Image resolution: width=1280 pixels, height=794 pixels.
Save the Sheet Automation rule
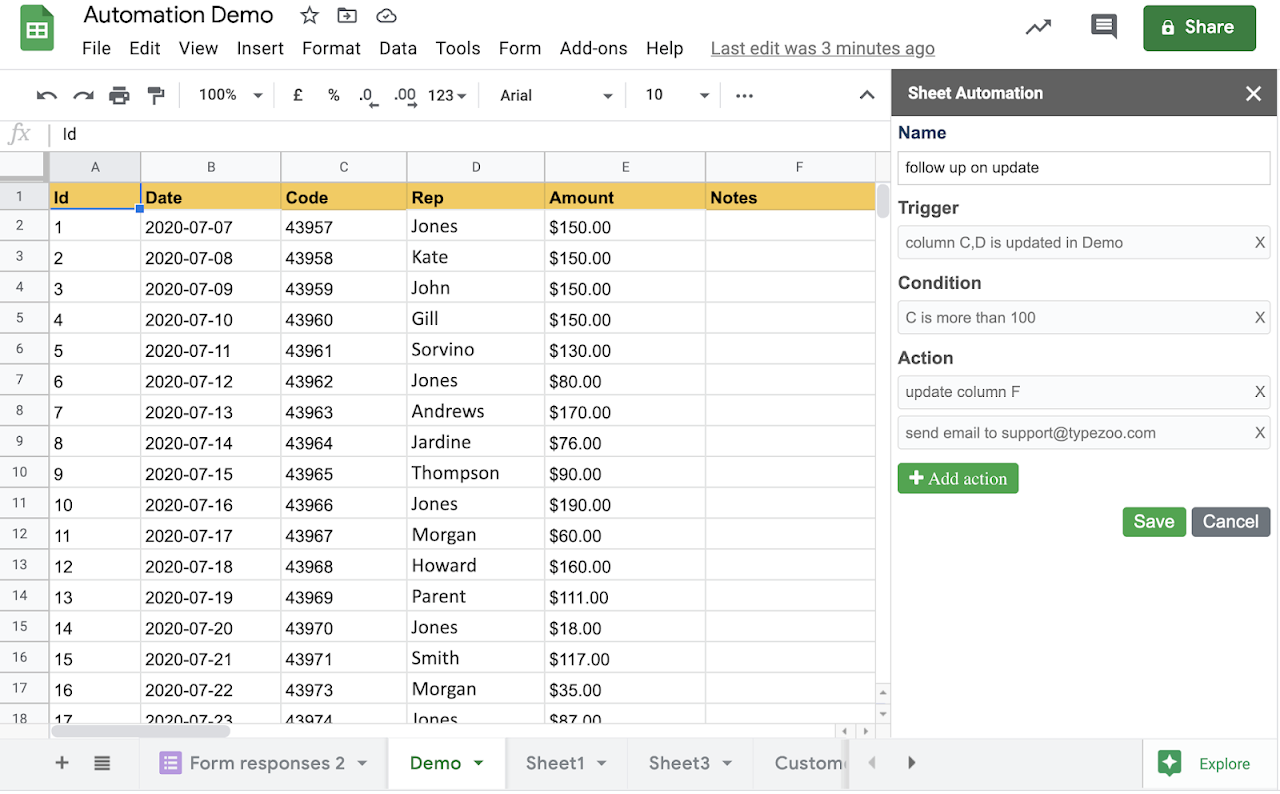tap(1154, 521)
